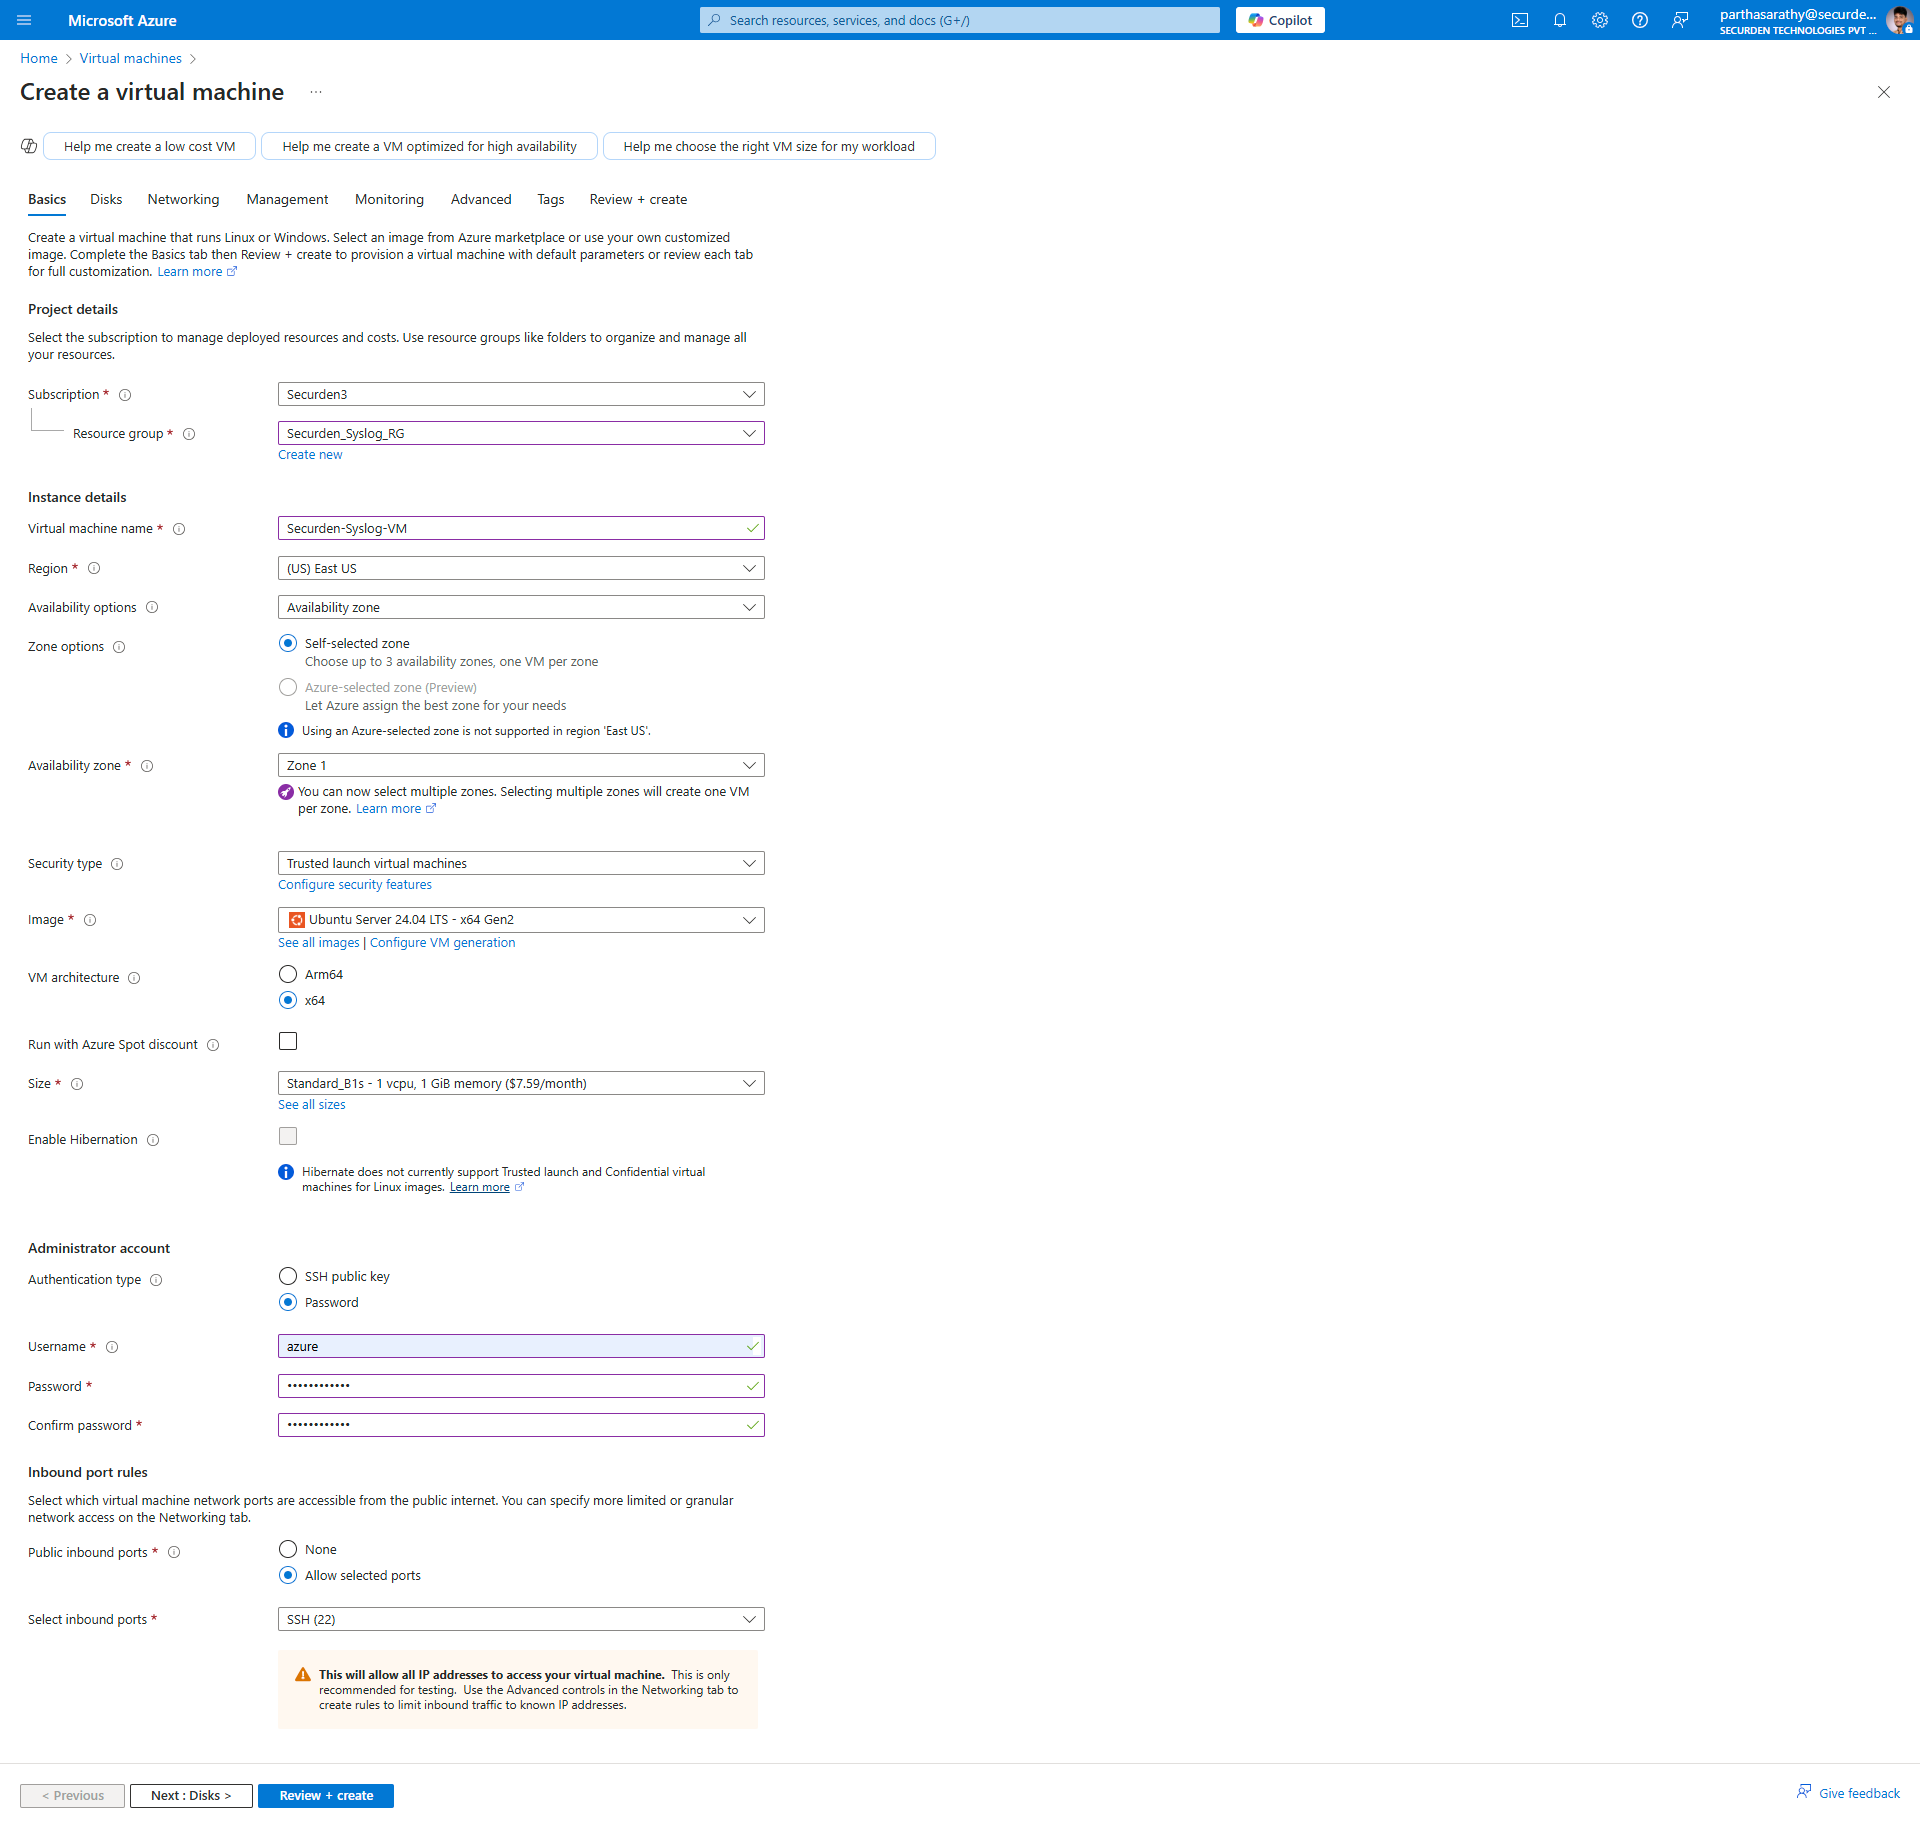Click the Virtual machine name input field
1920x1833 pixels.
[x=521, y=528]
